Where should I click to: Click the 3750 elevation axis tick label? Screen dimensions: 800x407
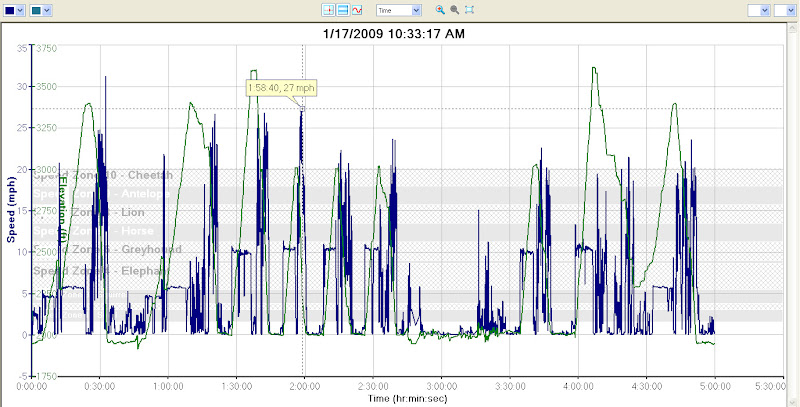[46, 48]
